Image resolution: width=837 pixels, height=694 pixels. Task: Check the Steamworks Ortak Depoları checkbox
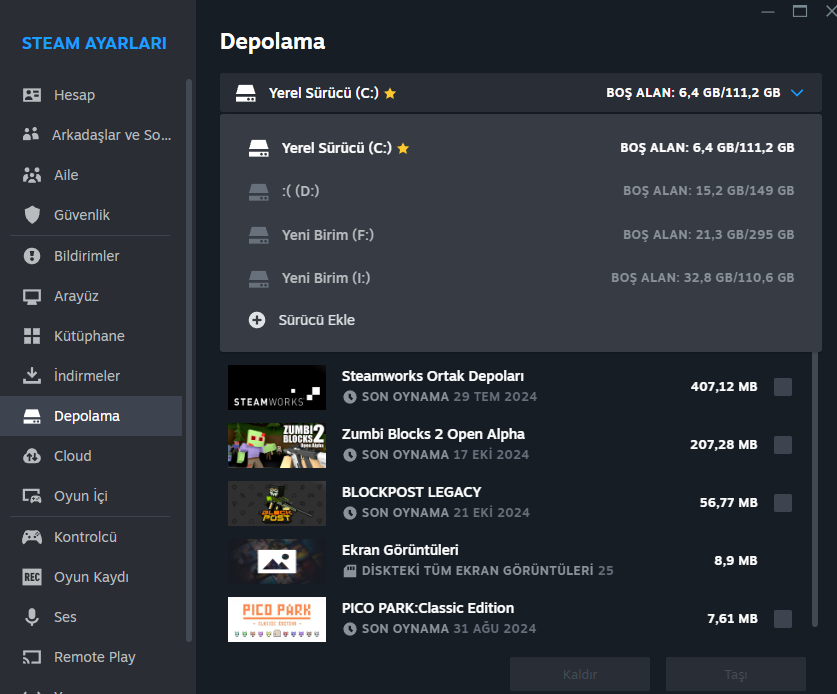point(783,387)
